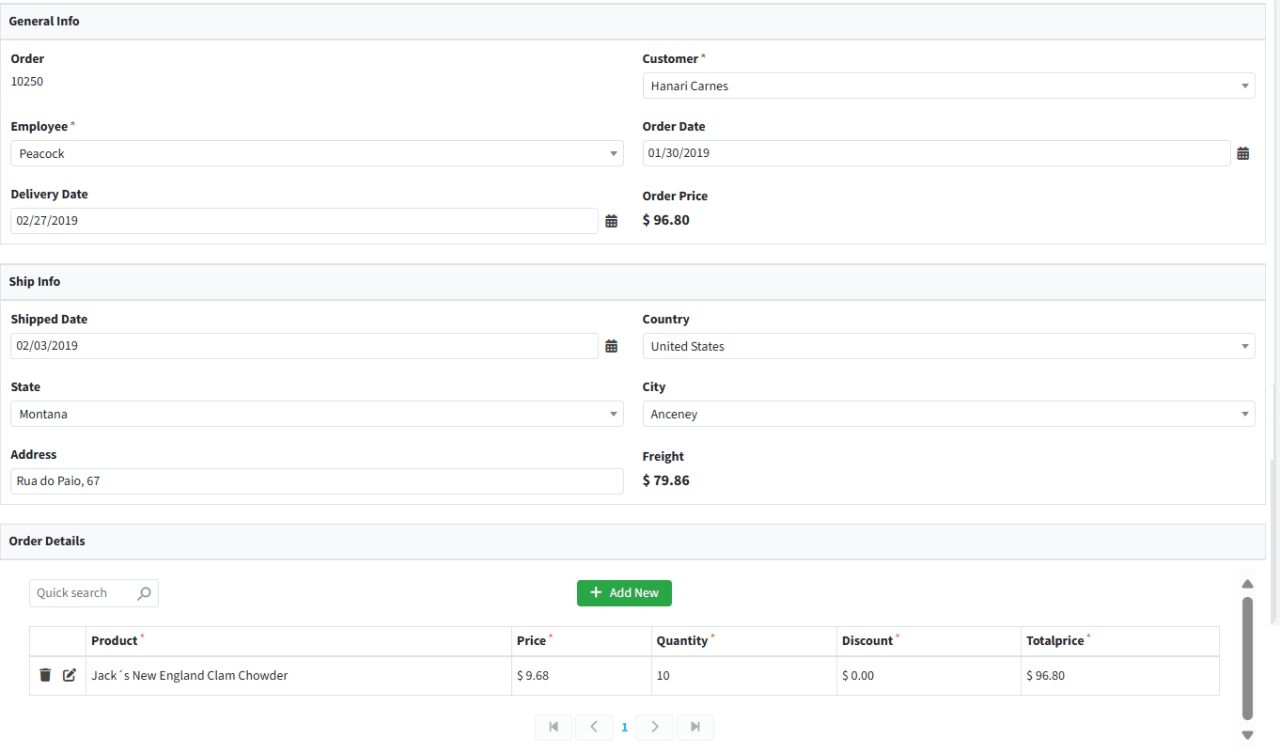Click the Quick search magnifier icon

[x=144, y=593]
